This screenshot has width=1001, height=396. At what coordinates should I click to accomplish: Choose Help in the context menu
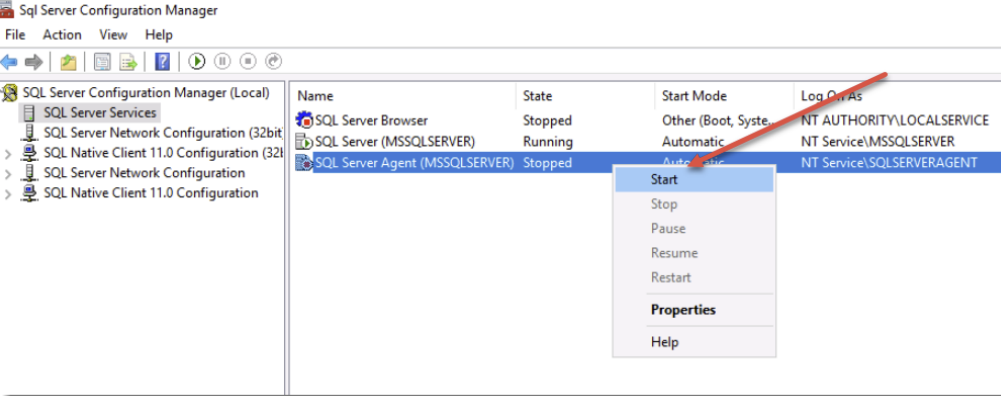pos(694,342)
